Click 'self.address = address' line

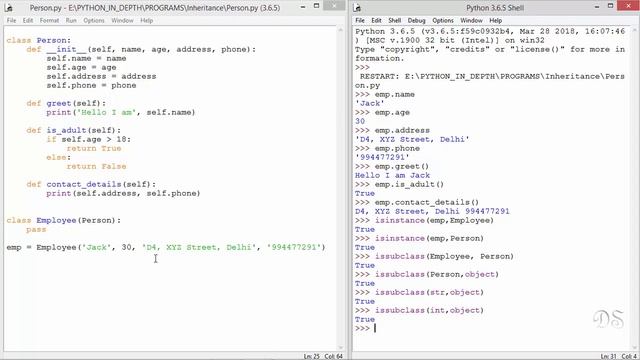[101, 76]
